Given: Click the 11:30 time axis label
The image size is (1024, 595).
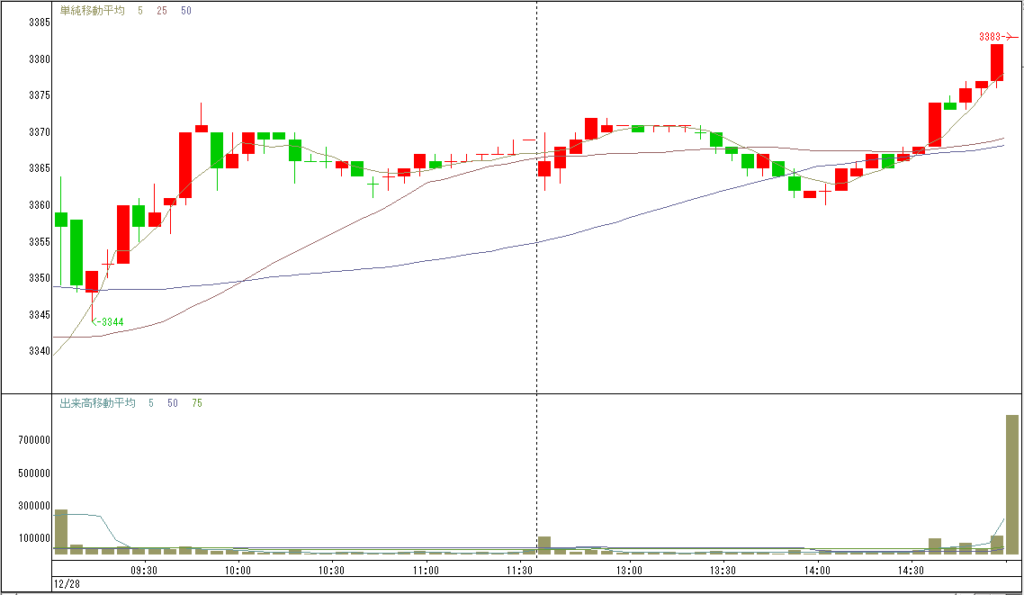Looking at the screenshot, I should click(x=519, y=570).
